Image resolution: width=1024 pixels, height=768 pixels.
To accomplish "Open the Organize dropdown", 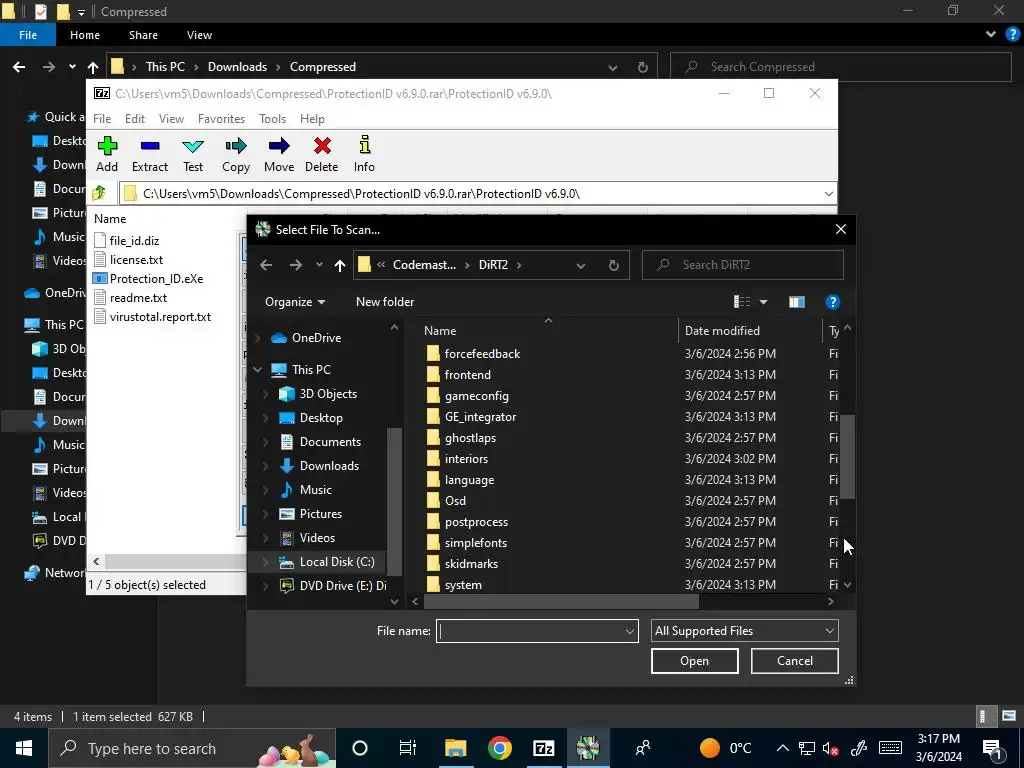I will 295,302.
